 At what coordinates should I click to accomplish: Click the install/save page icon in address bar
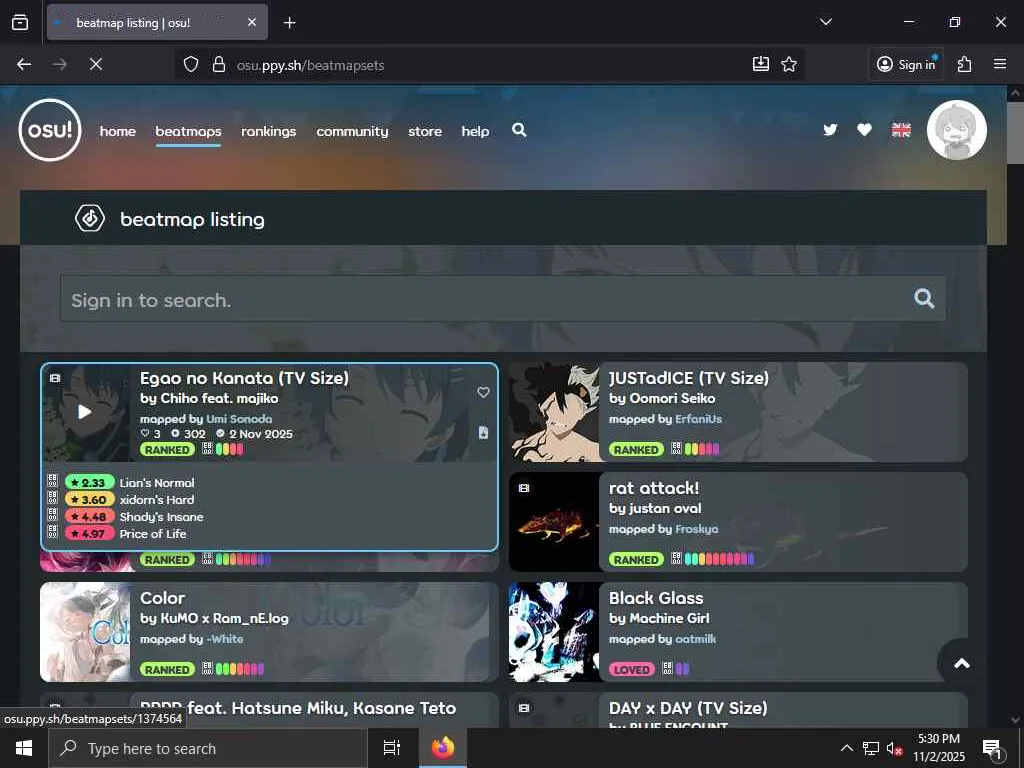point(761,64)
